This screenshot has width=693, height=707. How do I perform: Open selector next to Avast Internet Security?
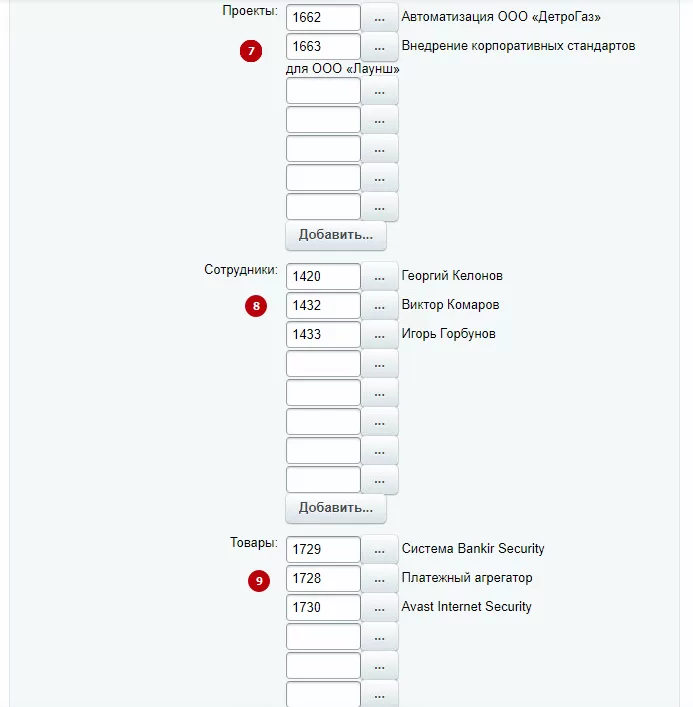coord(380,607)
